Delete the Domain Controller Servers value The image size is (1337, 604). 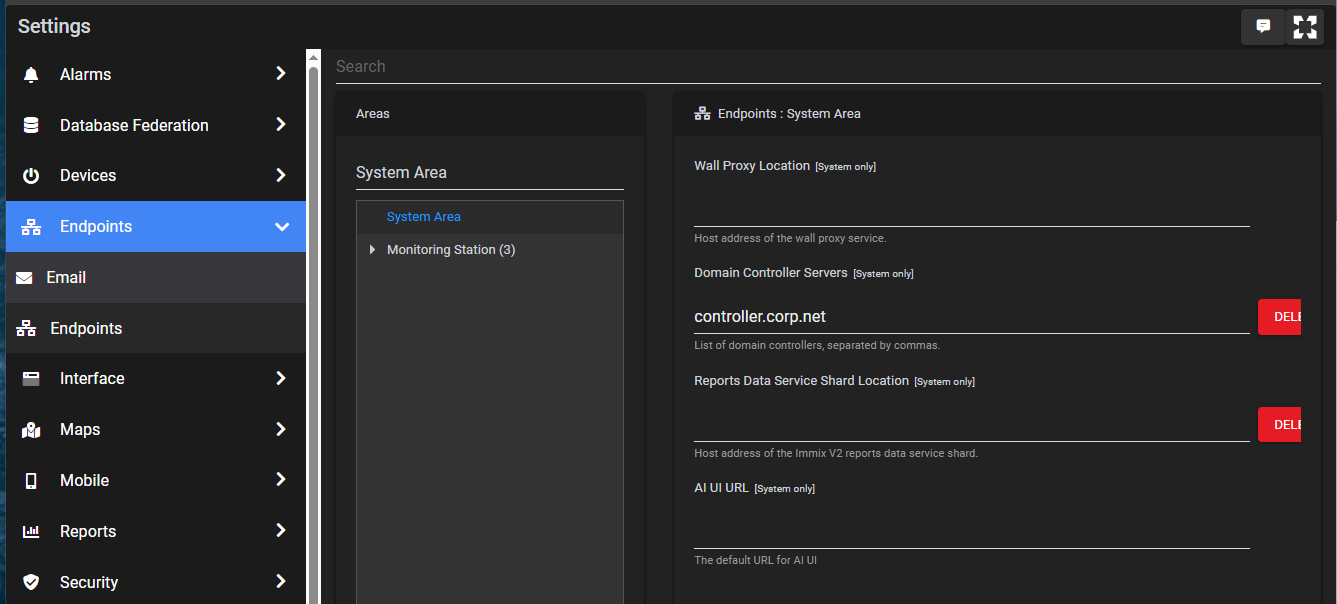click(1280, 317)
